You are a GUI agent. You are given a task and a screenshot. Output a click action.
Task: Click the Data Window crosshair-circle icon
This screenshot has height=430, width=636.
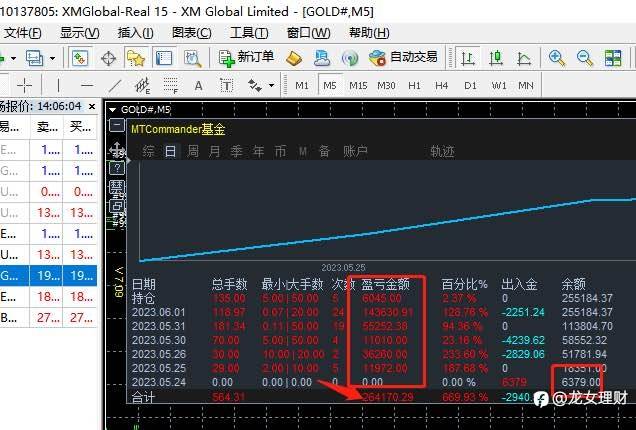(108, 58)
